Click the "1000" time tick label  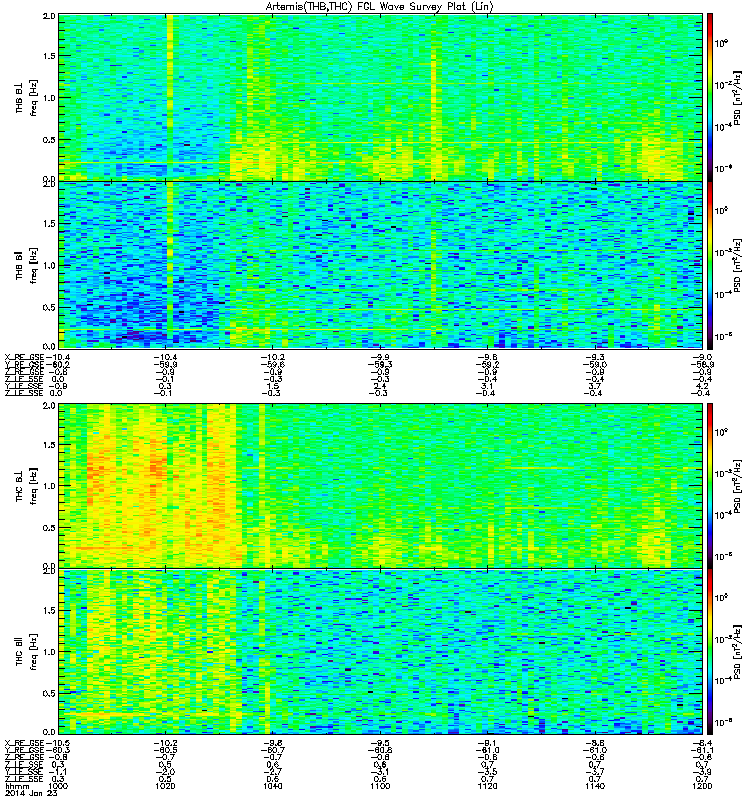57,786
